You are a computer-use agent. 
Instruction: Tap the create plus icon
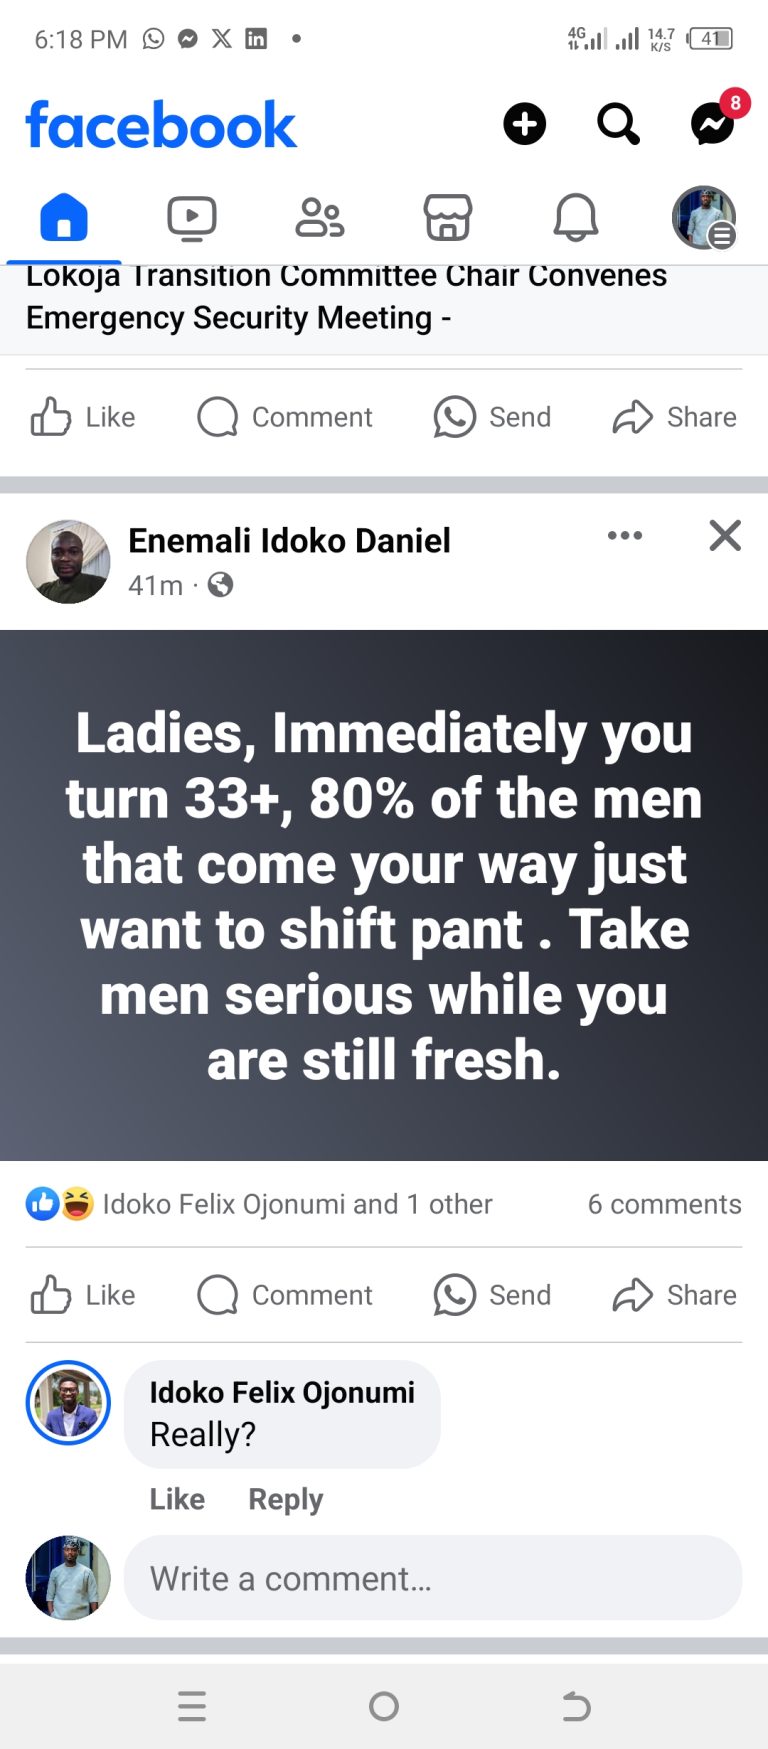click(x=524, y=124)
